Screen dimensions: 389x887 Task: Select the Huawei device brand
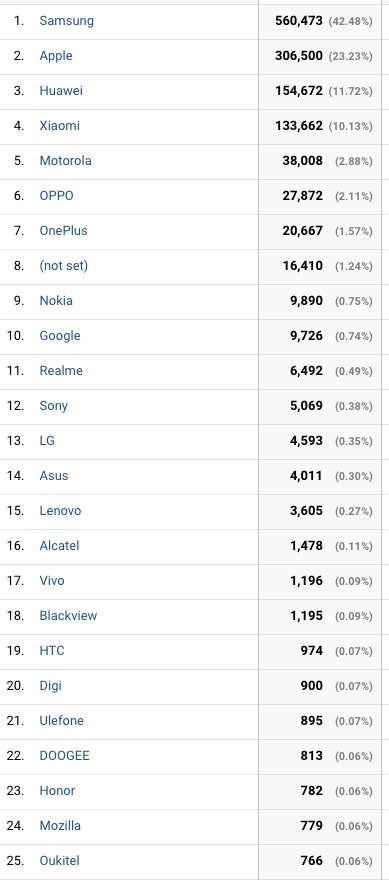[61, 91]
